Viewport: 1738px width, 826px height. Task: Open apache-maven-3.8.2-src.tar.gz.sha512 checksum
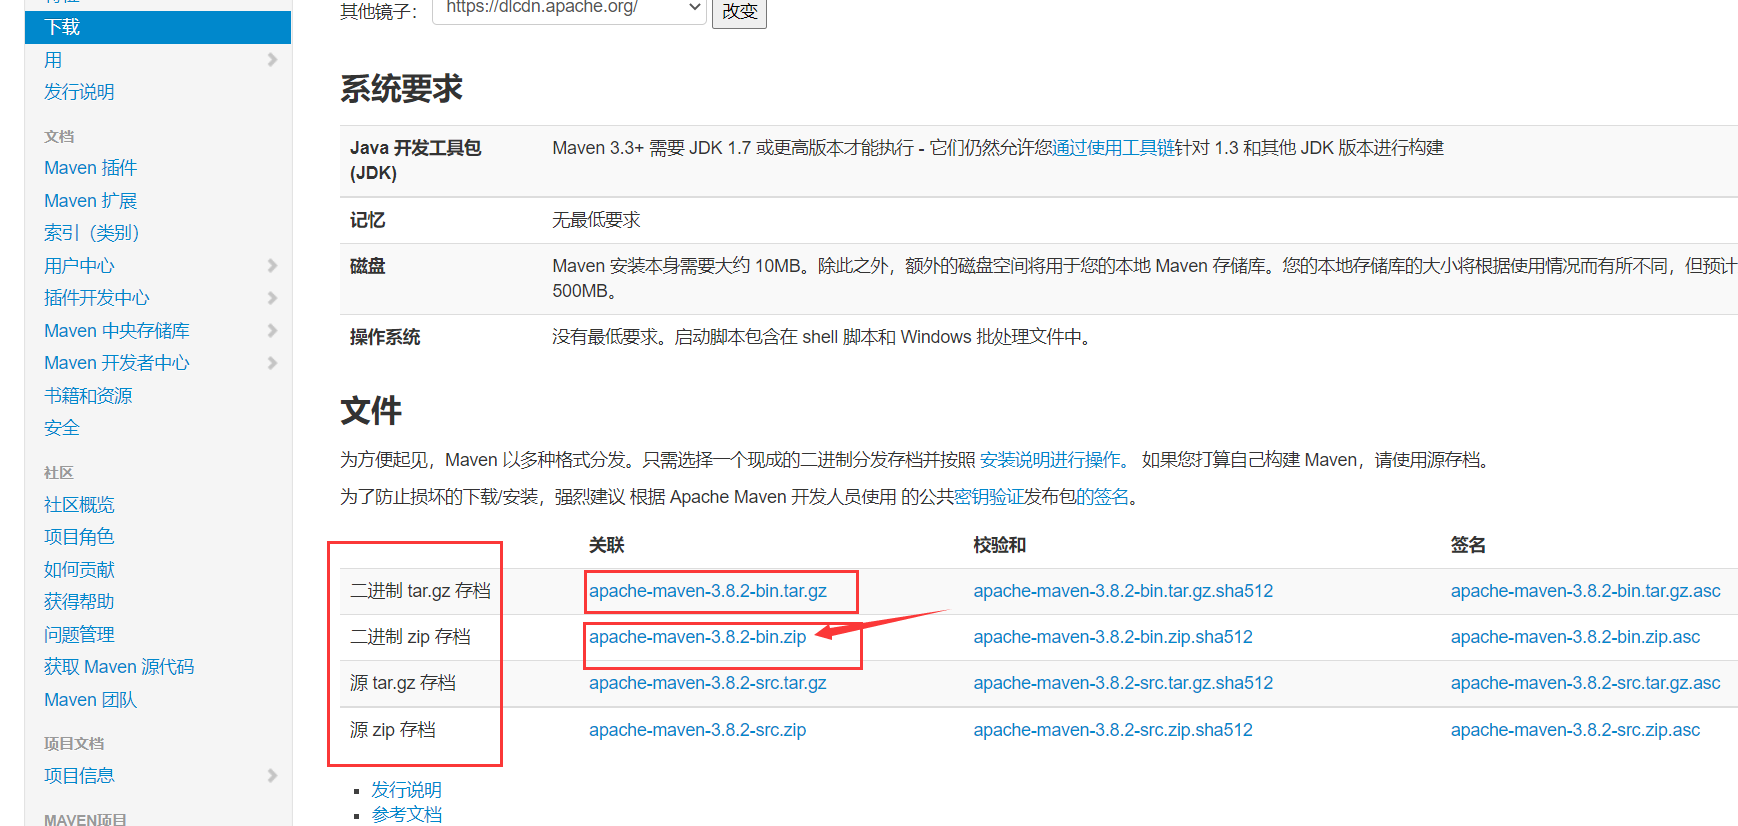pyautogui.click(x=1123, y=683)
